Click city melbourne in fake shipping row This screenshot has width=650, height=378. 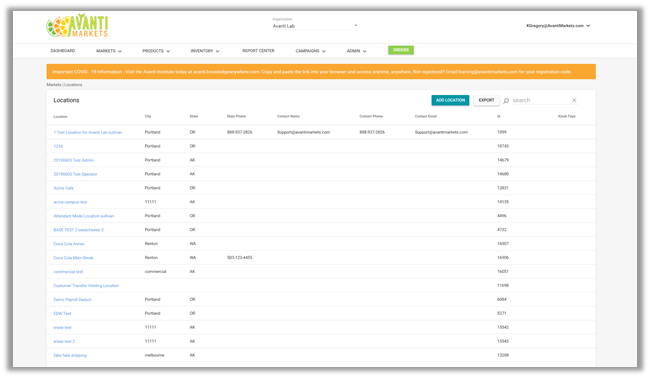click(154, 355)
